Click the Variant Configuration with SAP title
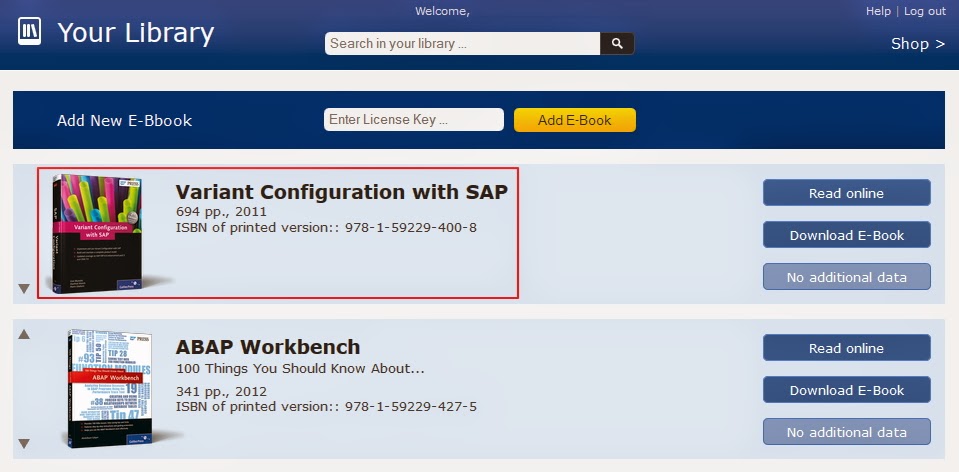Screen dimensions: 959x472 click(341, 192)
